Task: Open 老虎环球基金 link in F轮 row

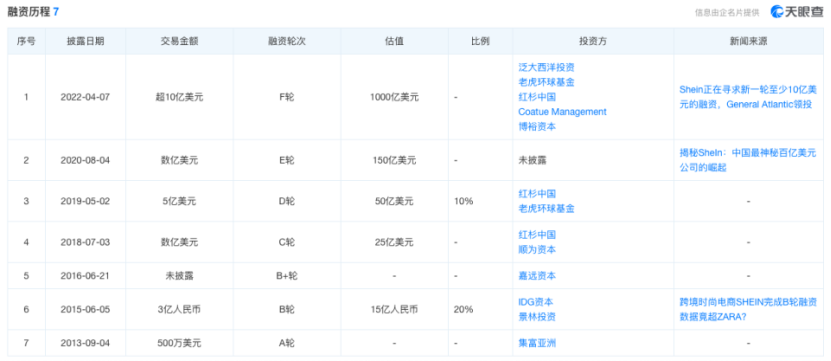Action: [546, 83]
